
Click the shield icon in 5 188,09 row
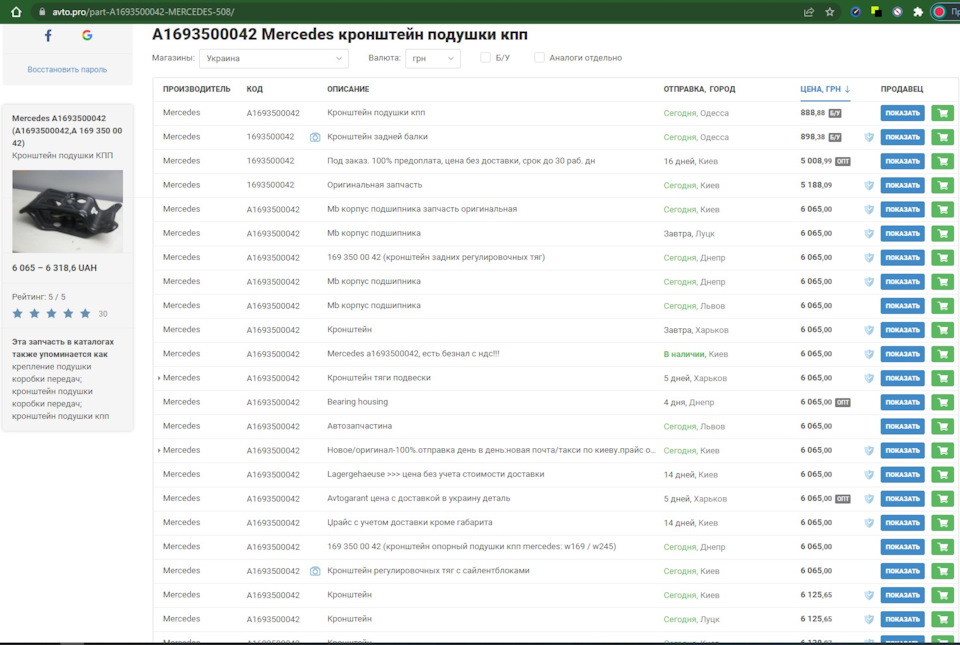click(x=869, y=185)
